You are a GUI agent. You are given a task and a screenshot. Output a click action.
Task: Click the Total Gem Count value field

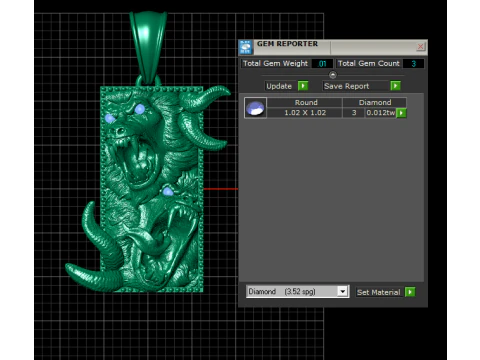413,64
